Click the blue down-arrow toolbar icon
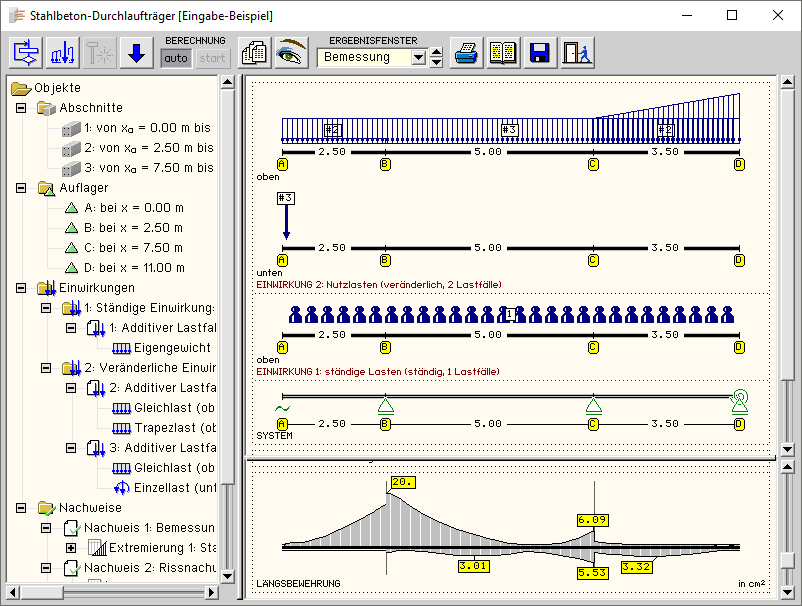 (x=136, y=53)
